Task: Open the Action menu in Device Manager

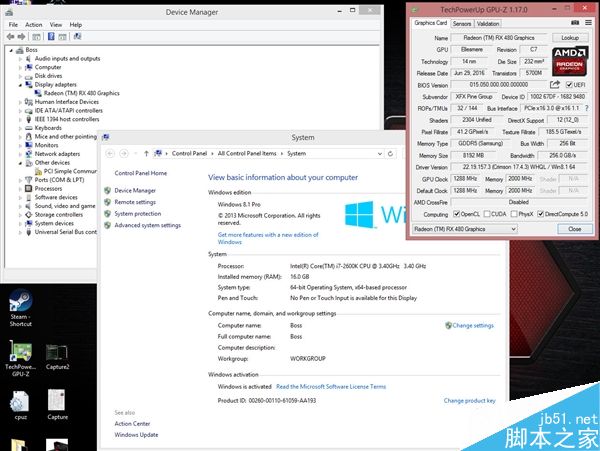Action: (34, 24)
